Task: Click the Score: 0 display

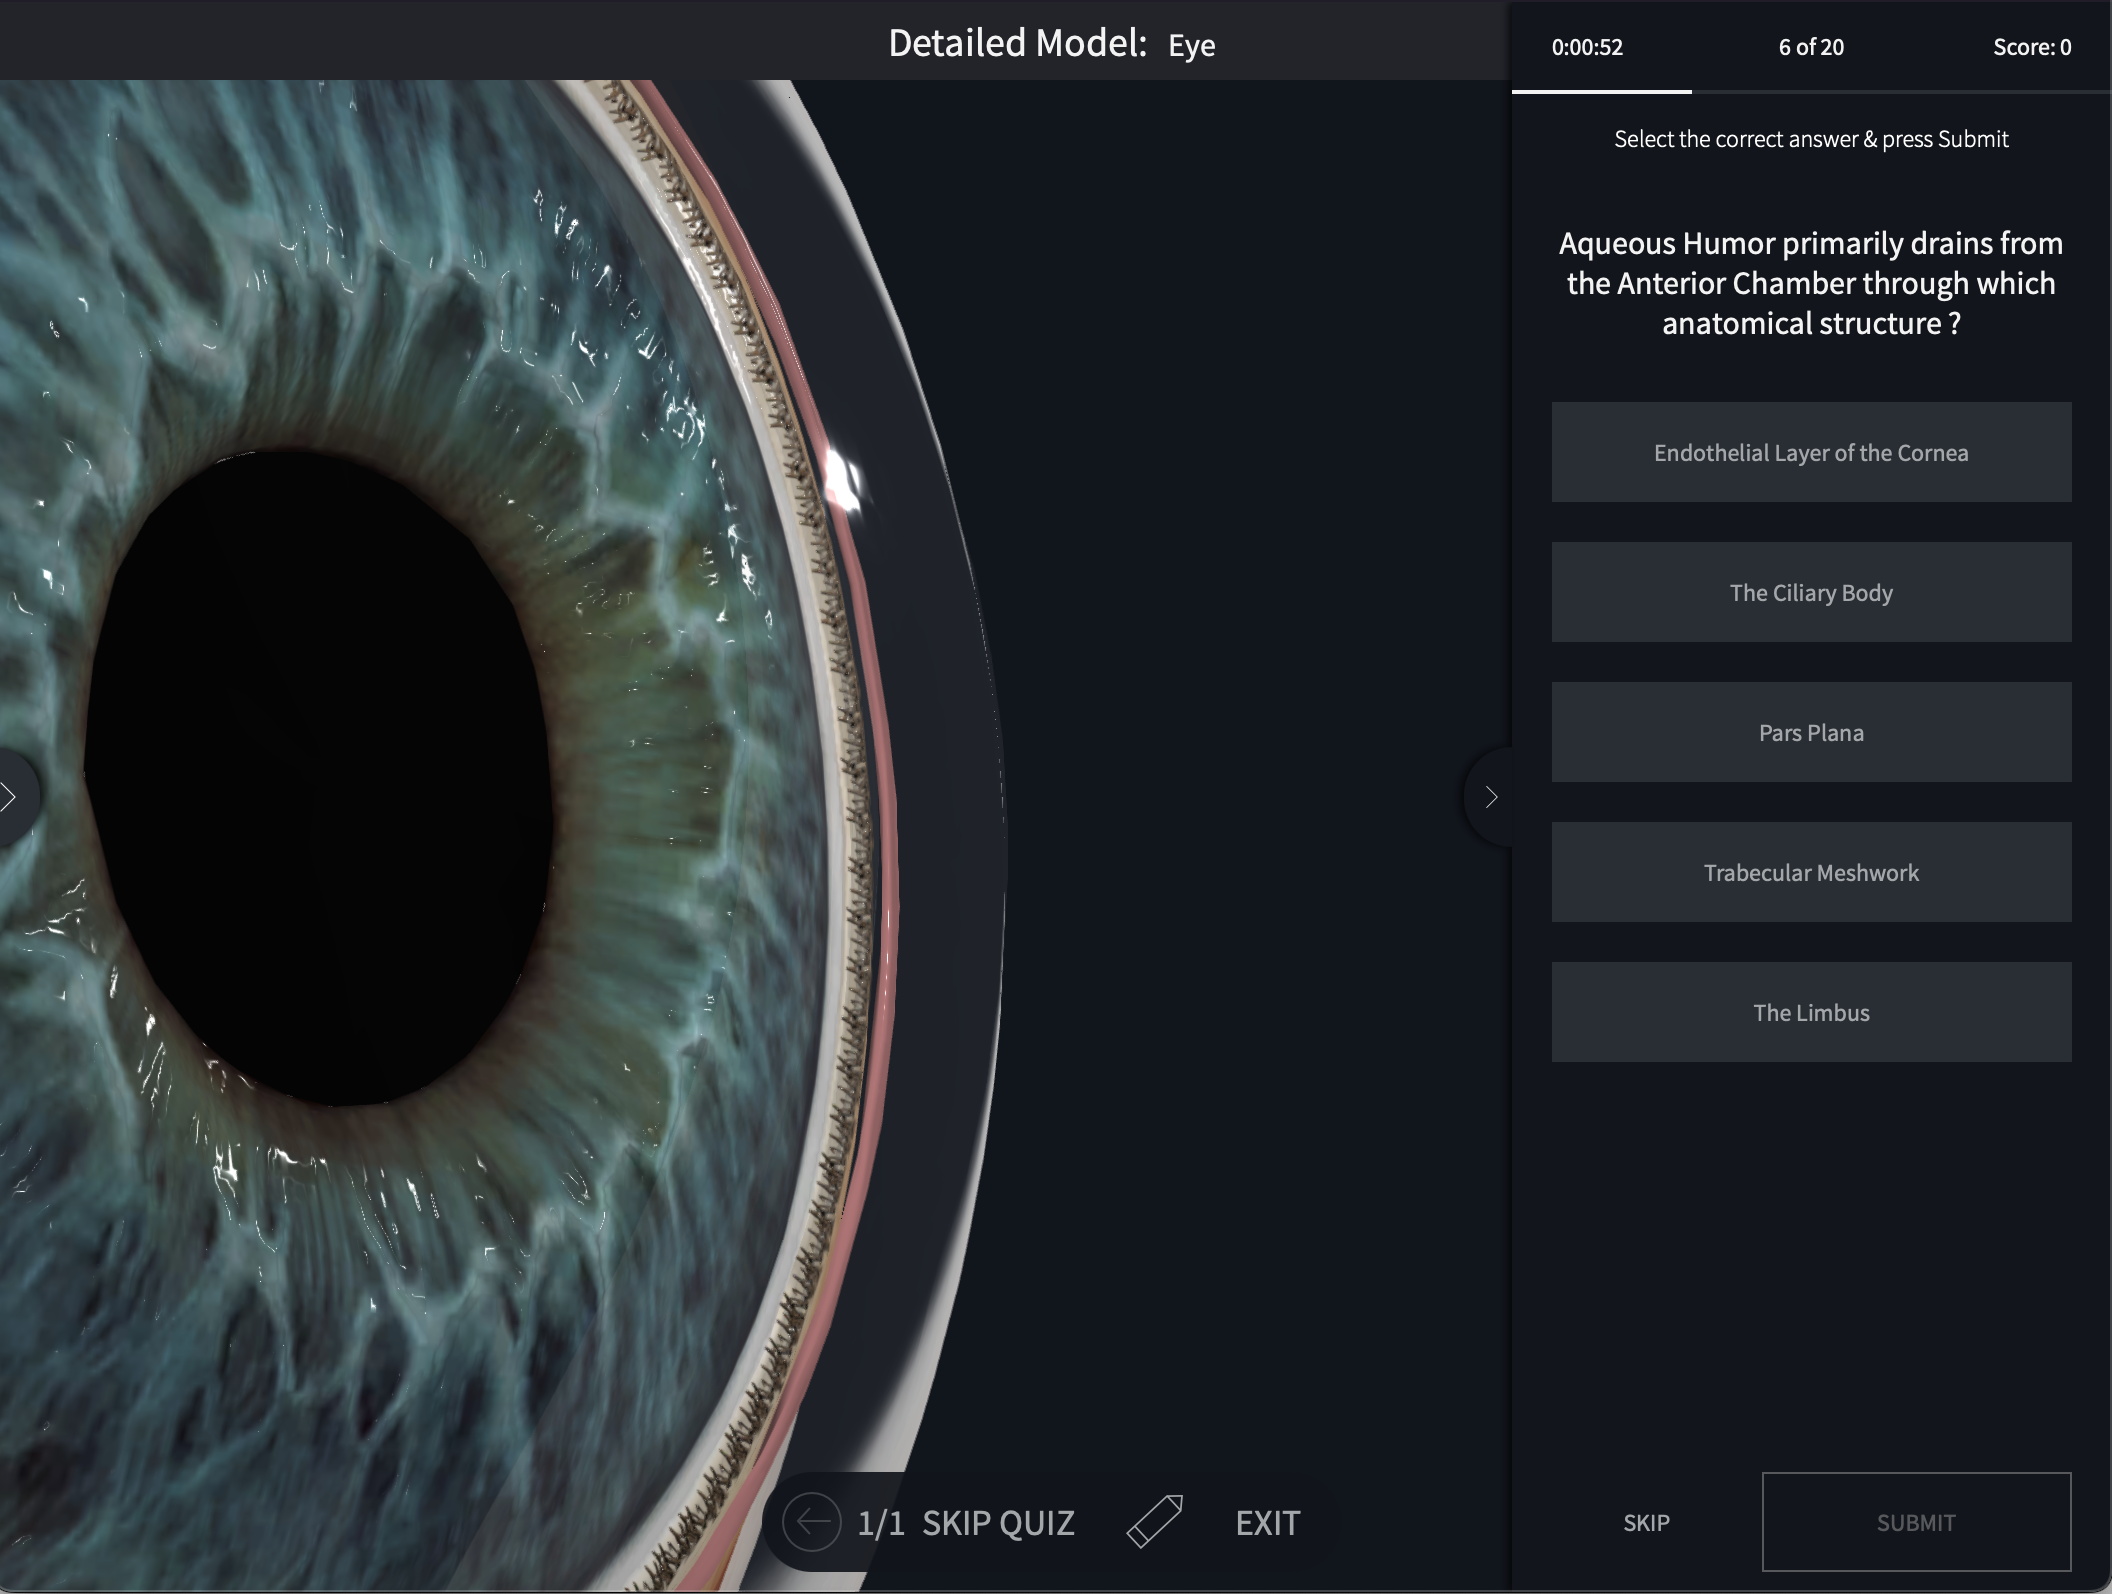Action: [x=2032, y=47]
